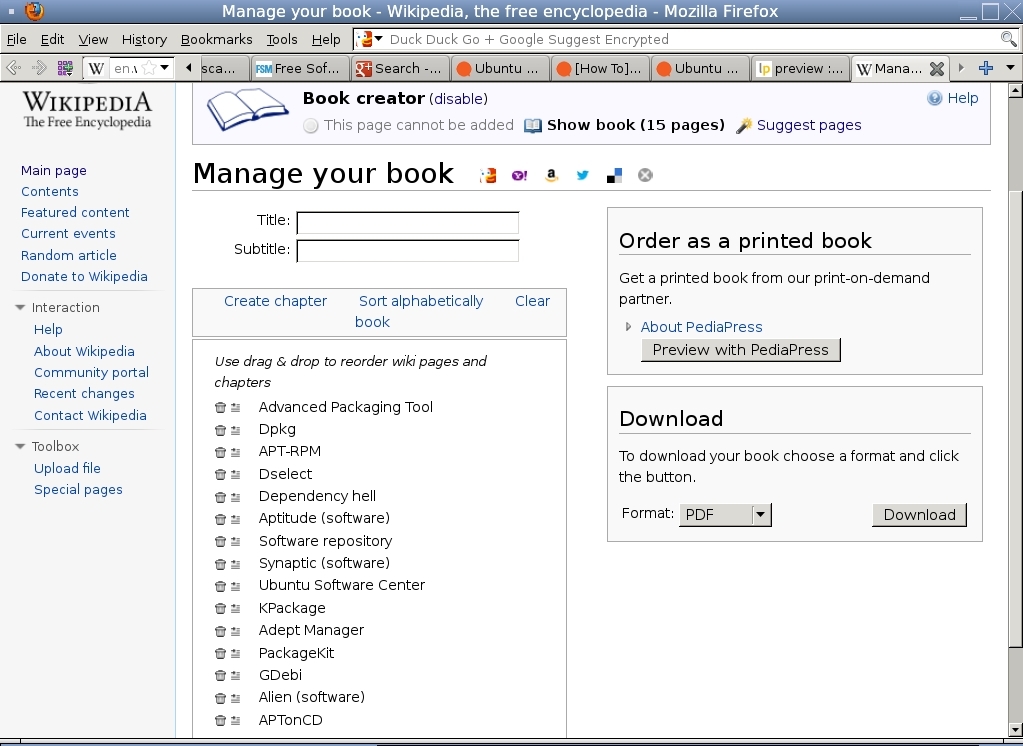The image size is (1023, 746).
Task: Click the reorder handle icon next to PackageKit
Action: point(236,653)
